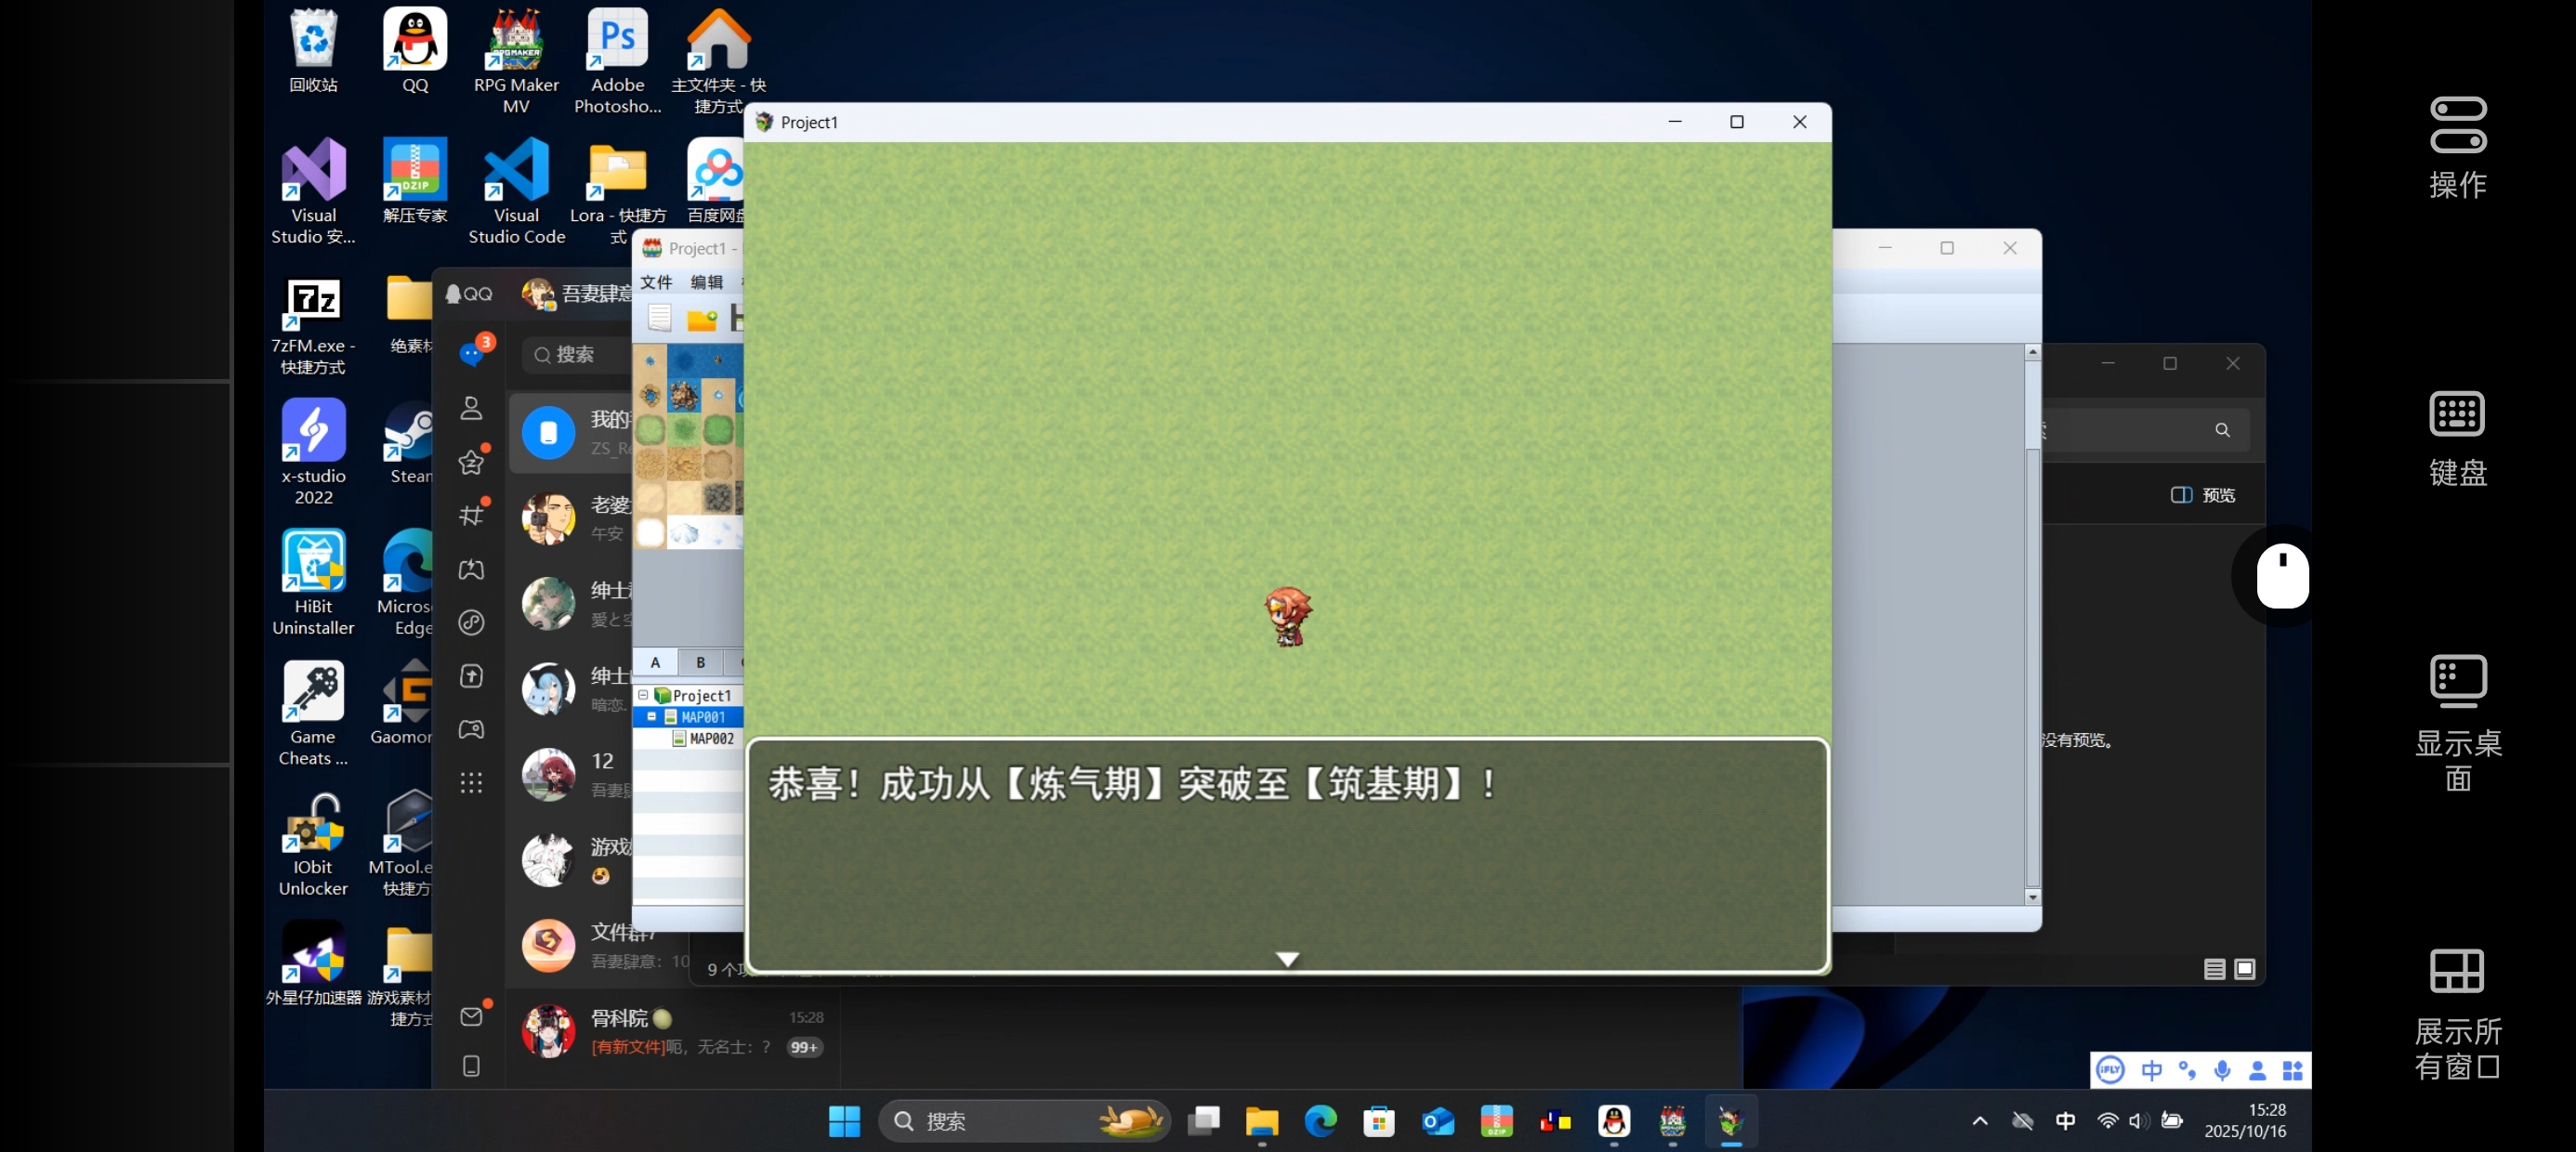Screen dimensions: 2576x1152
Task: Click the RPG Maker MV taskbar icon
Action: point(1673,1121)
